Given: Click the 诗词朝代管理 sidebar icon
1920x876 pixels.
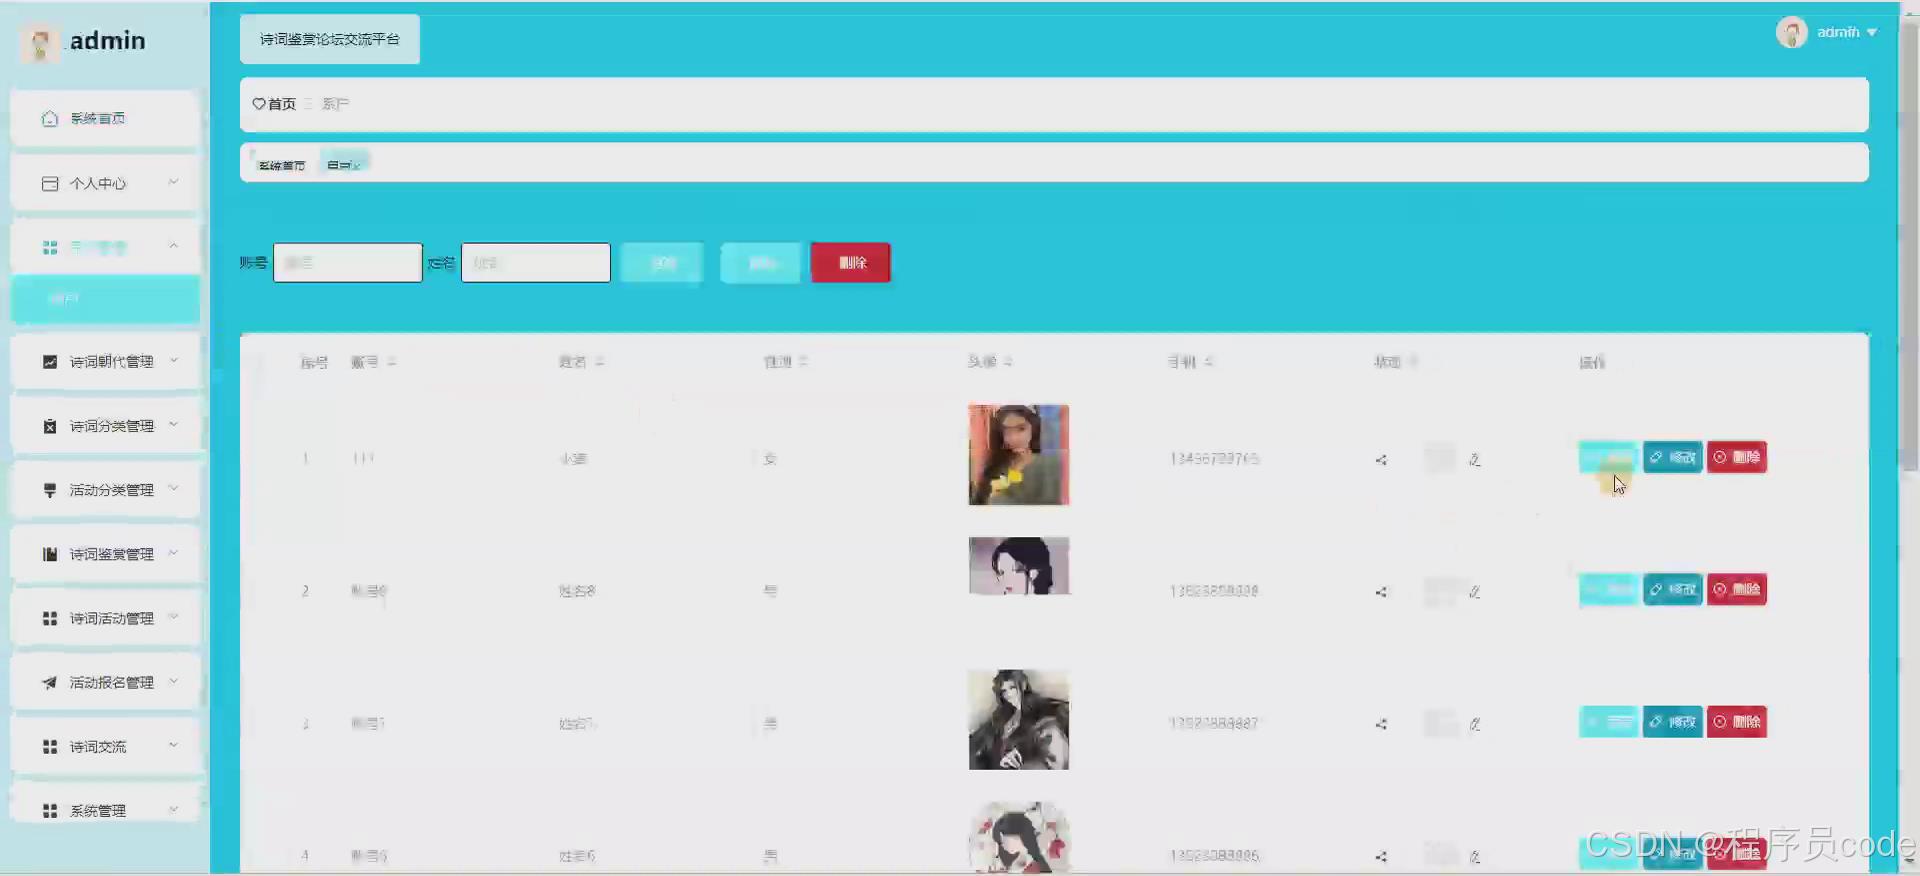Looking at the screenshot, I should click(x=50, y=362).
